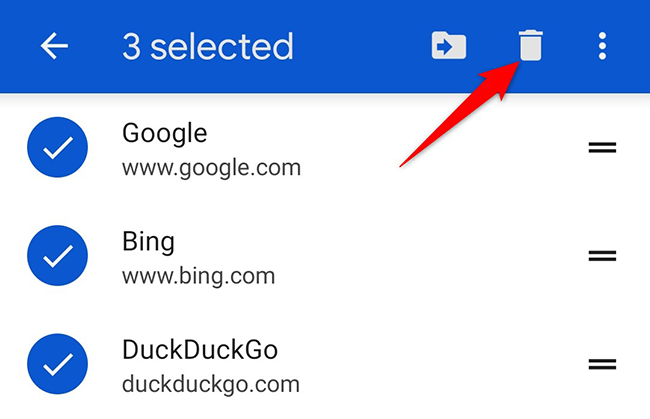
Task: Uncheck the Google bookmark
Action: pos(57,148)
